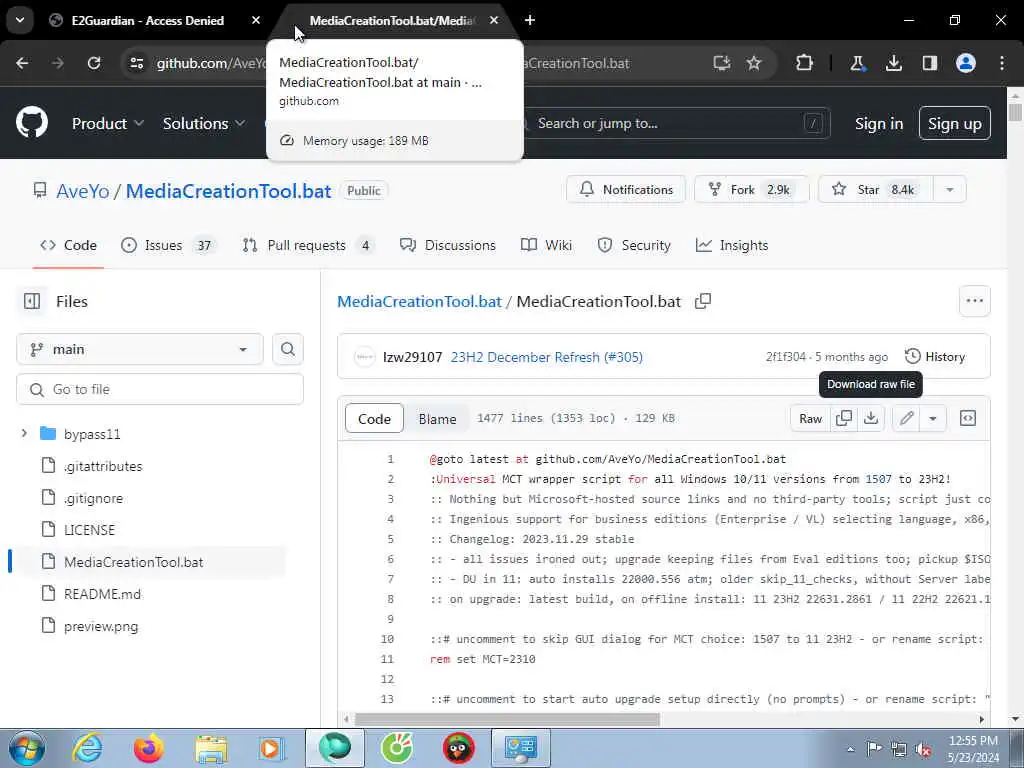1024x768 pixels.
Task: Bookmark this page with the star icon
Action: [754, 63]
